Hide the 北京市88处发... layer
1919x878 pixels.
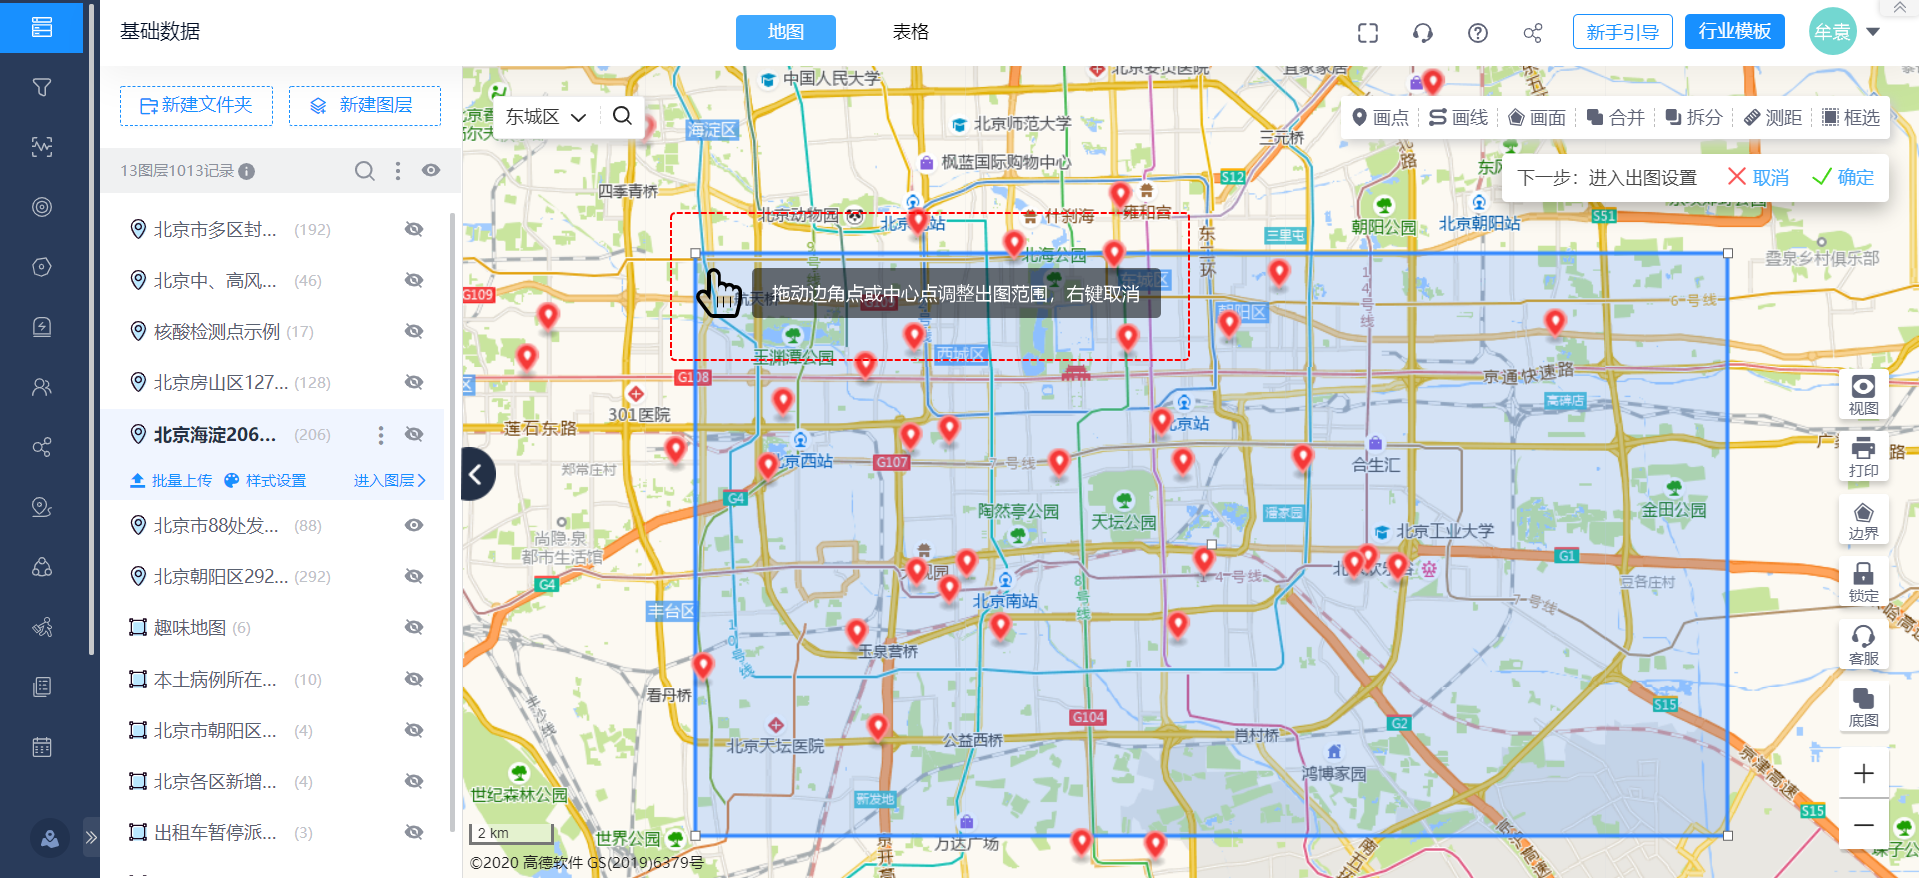(414, 525)
